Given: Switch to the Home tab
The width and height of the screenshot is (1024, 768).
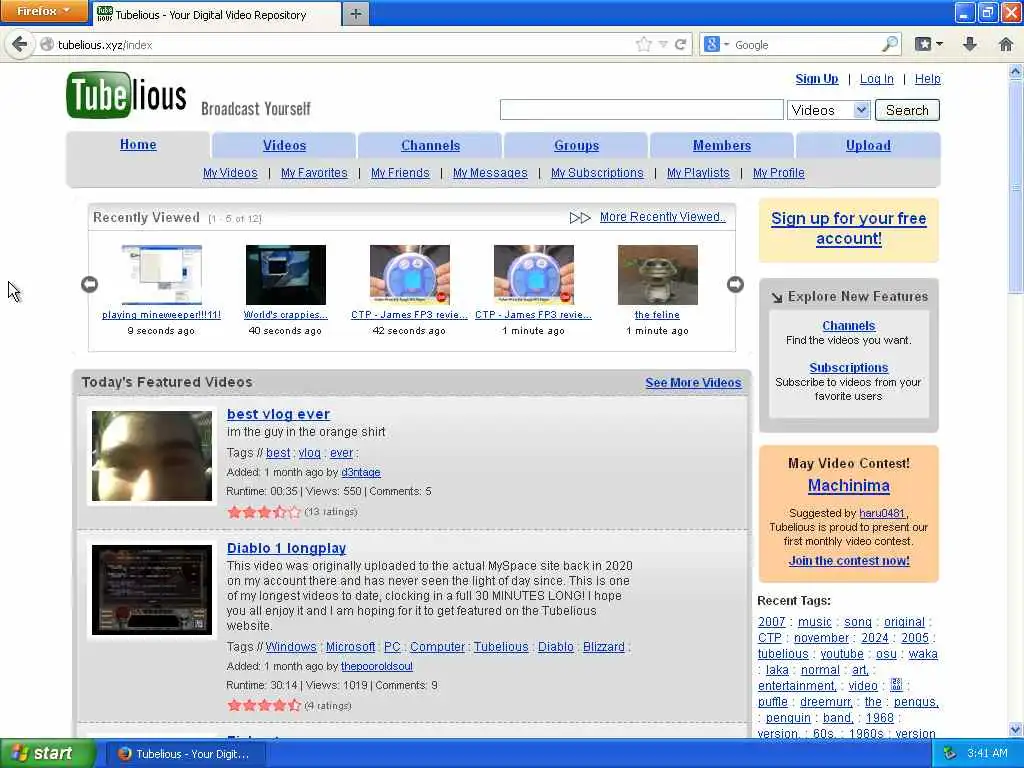Looking at the screenshot, I should tap(138, 144).
